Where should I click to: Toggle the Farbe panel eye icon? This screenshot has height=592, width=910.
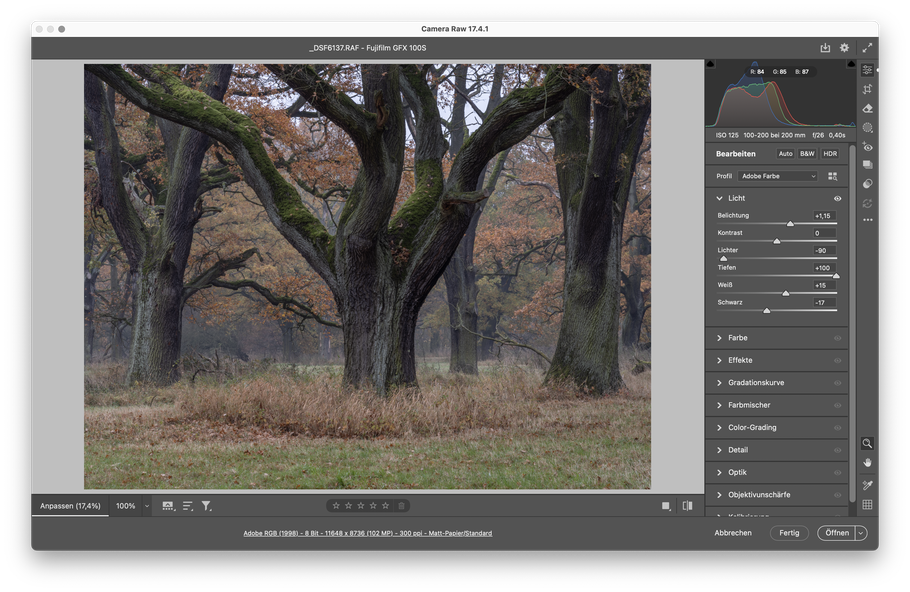click(x=837, y=338)
